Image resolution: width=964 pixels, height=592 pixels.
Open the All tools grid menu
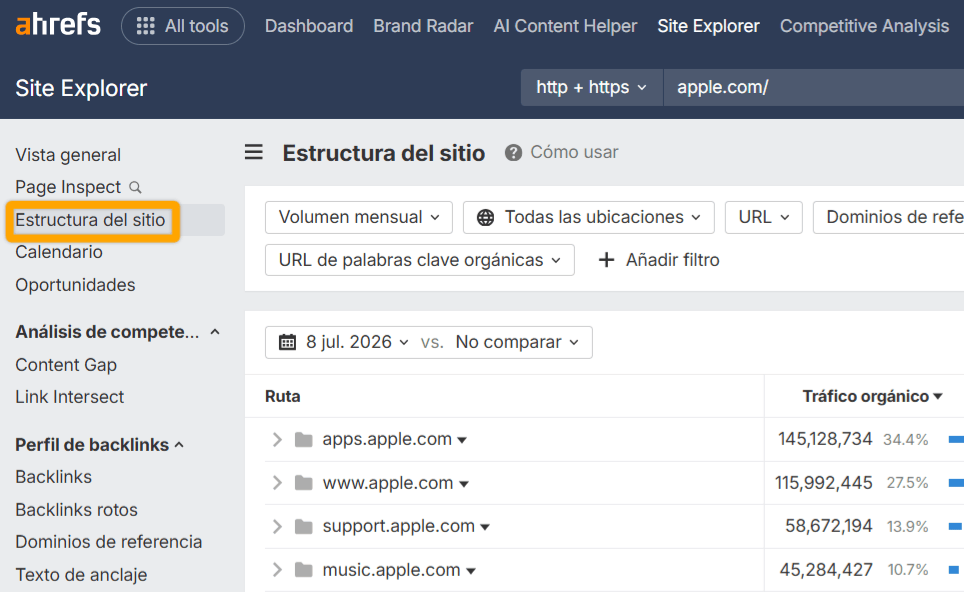pos(183,26)
